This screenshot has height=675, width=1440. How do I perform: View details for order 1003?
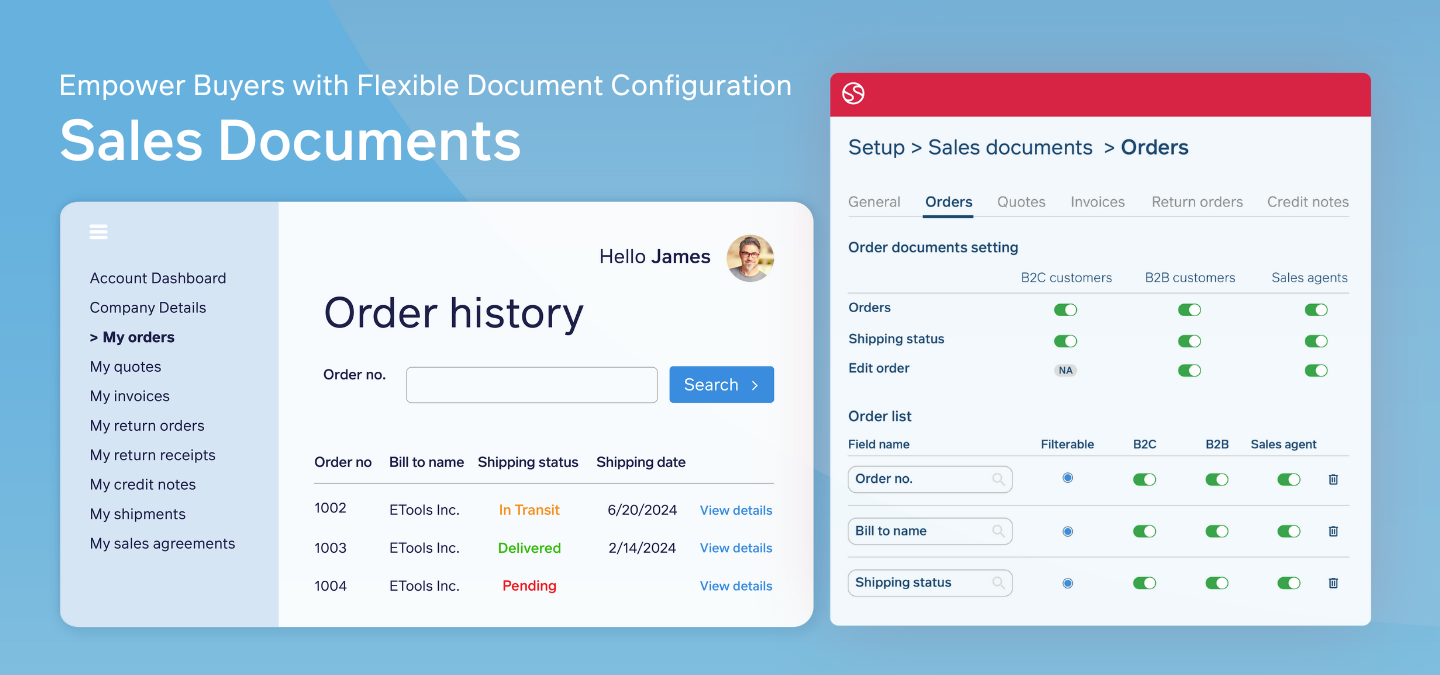(735, 547)
